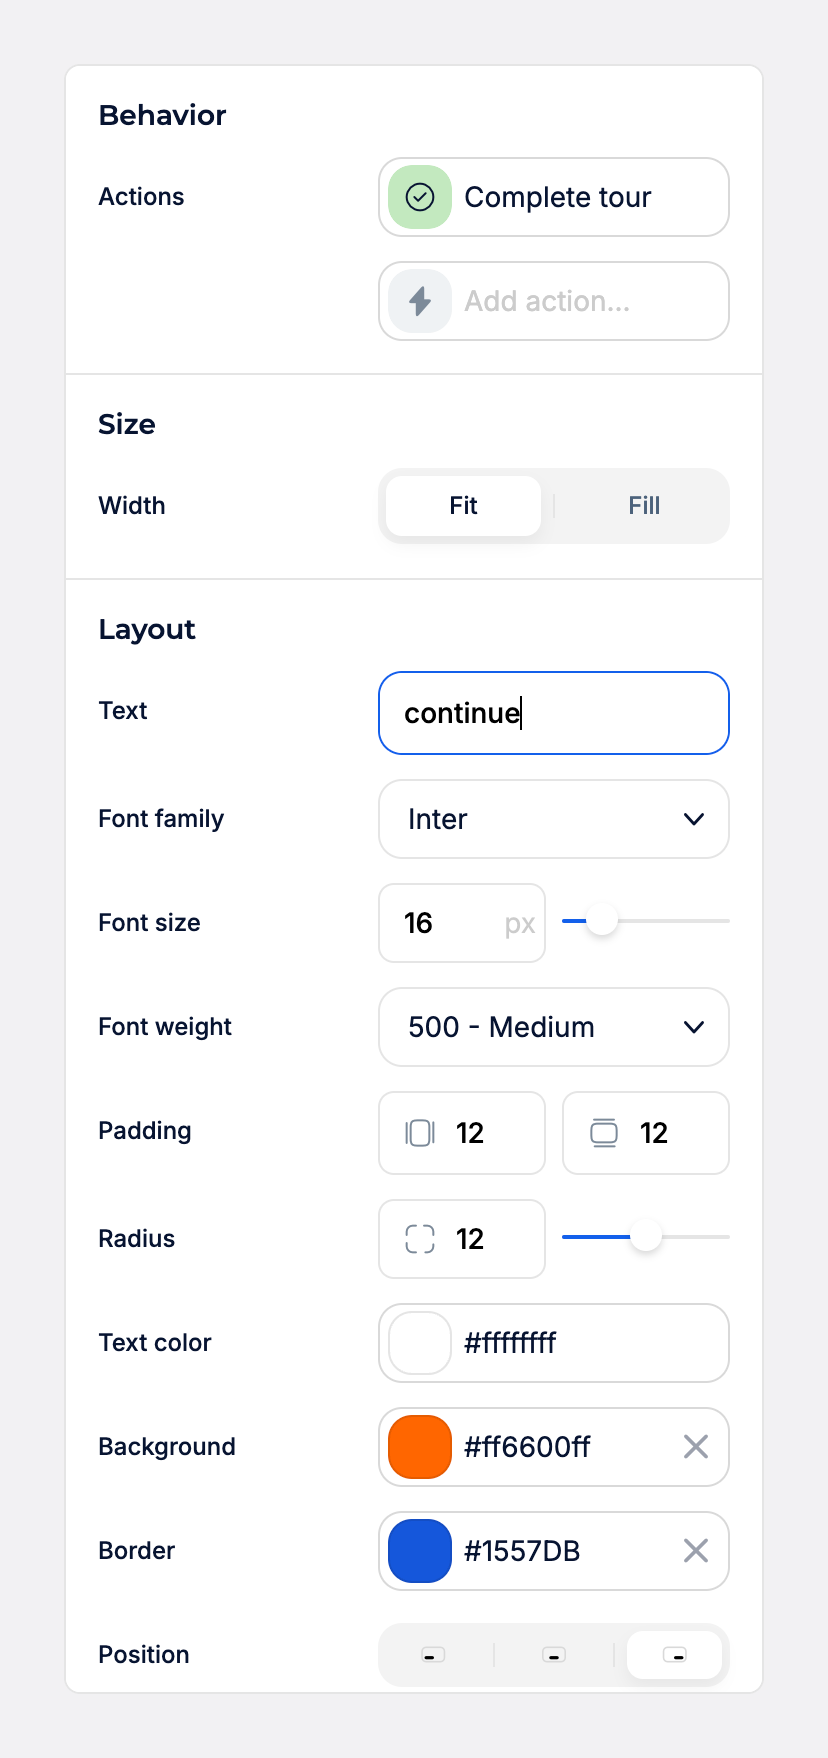Image resolution: width=828 pixels, height=1758 pixels.
Task: Select the Behavior section header
Action: click(161, 115)
